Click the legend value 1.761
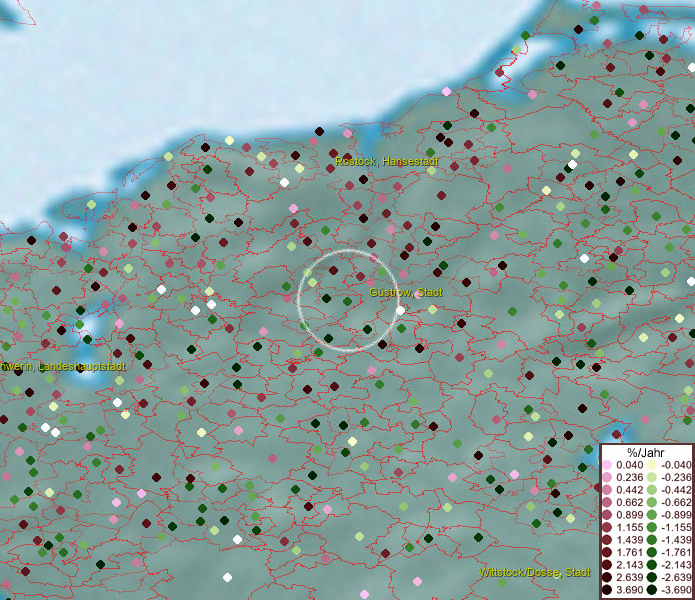695x600 pixels. tap(629, 553)
